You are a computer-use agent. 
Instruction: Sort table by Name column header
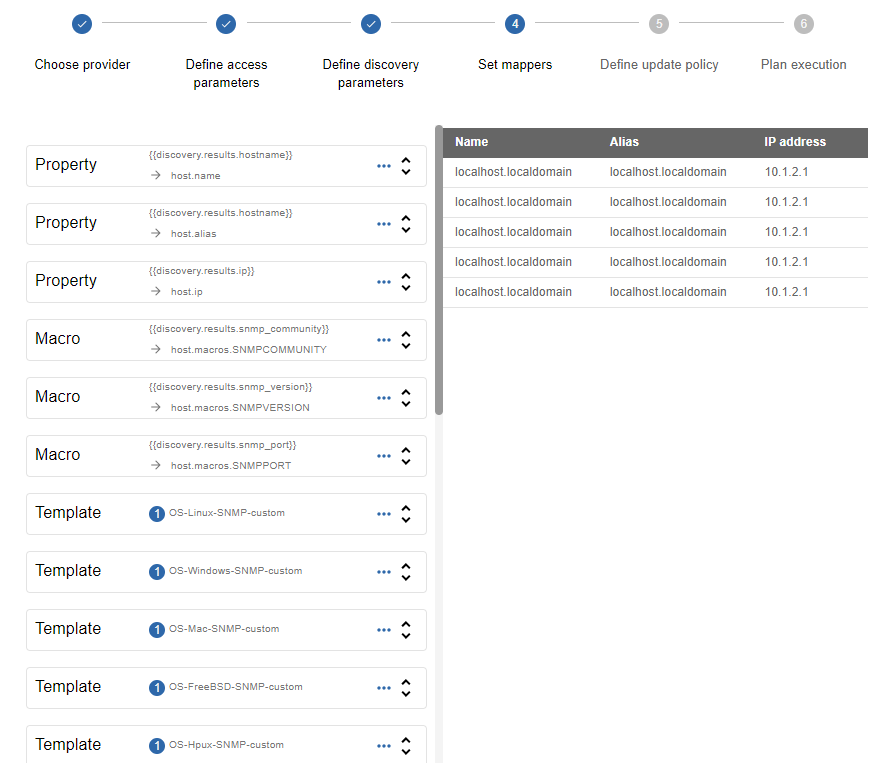pyautogui.click(x=472, y=142)
